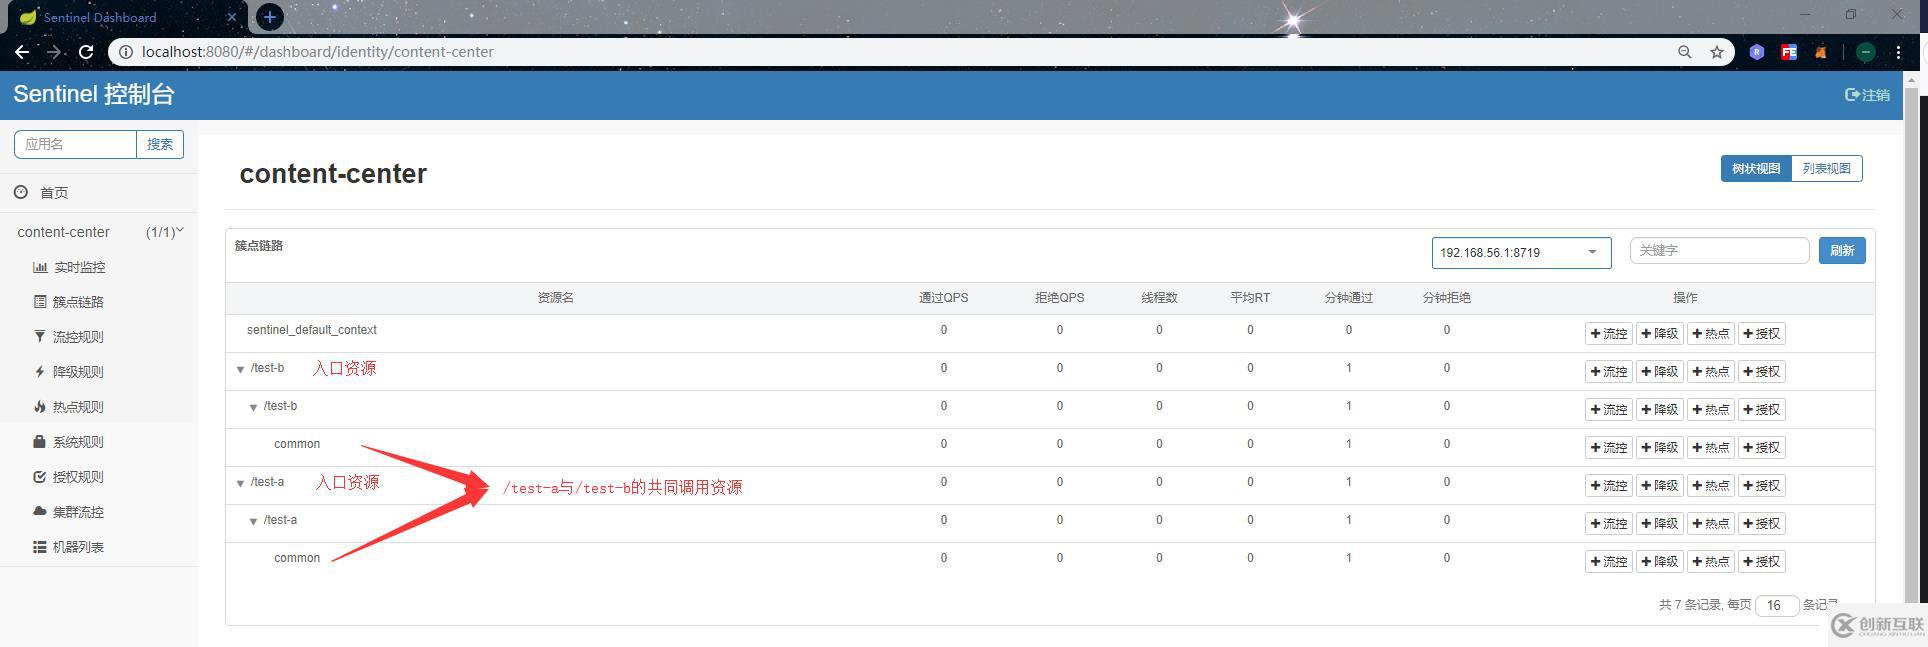
Task: Add 授权 rule for sentinel_default_context
Action: pyautogui.click(x=1762, y=334)
